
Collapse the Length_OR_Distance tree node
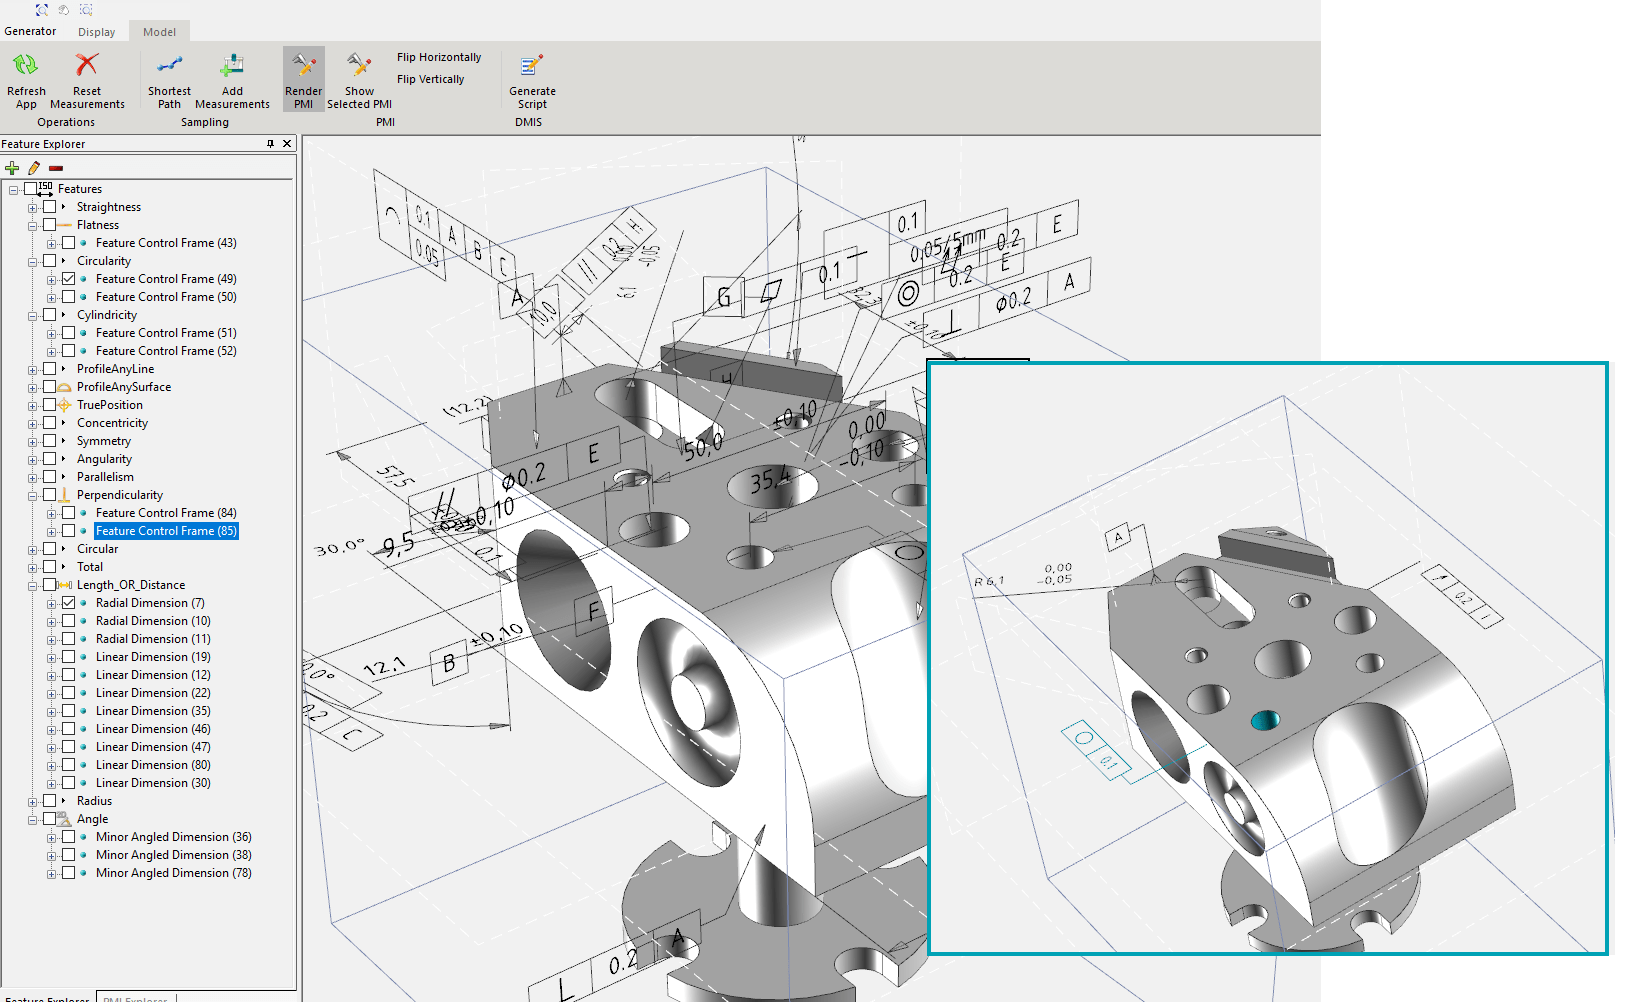click(33, 586)
